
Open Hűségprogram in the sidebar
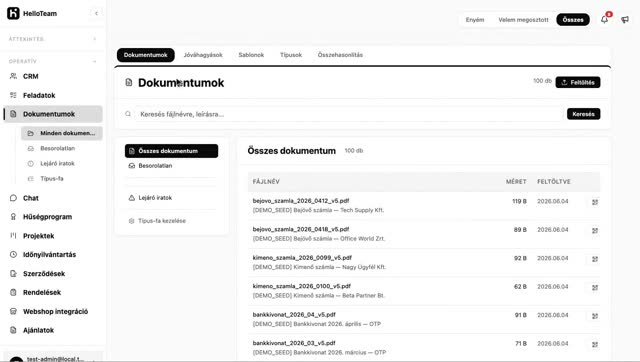click(x=53, y=217)
